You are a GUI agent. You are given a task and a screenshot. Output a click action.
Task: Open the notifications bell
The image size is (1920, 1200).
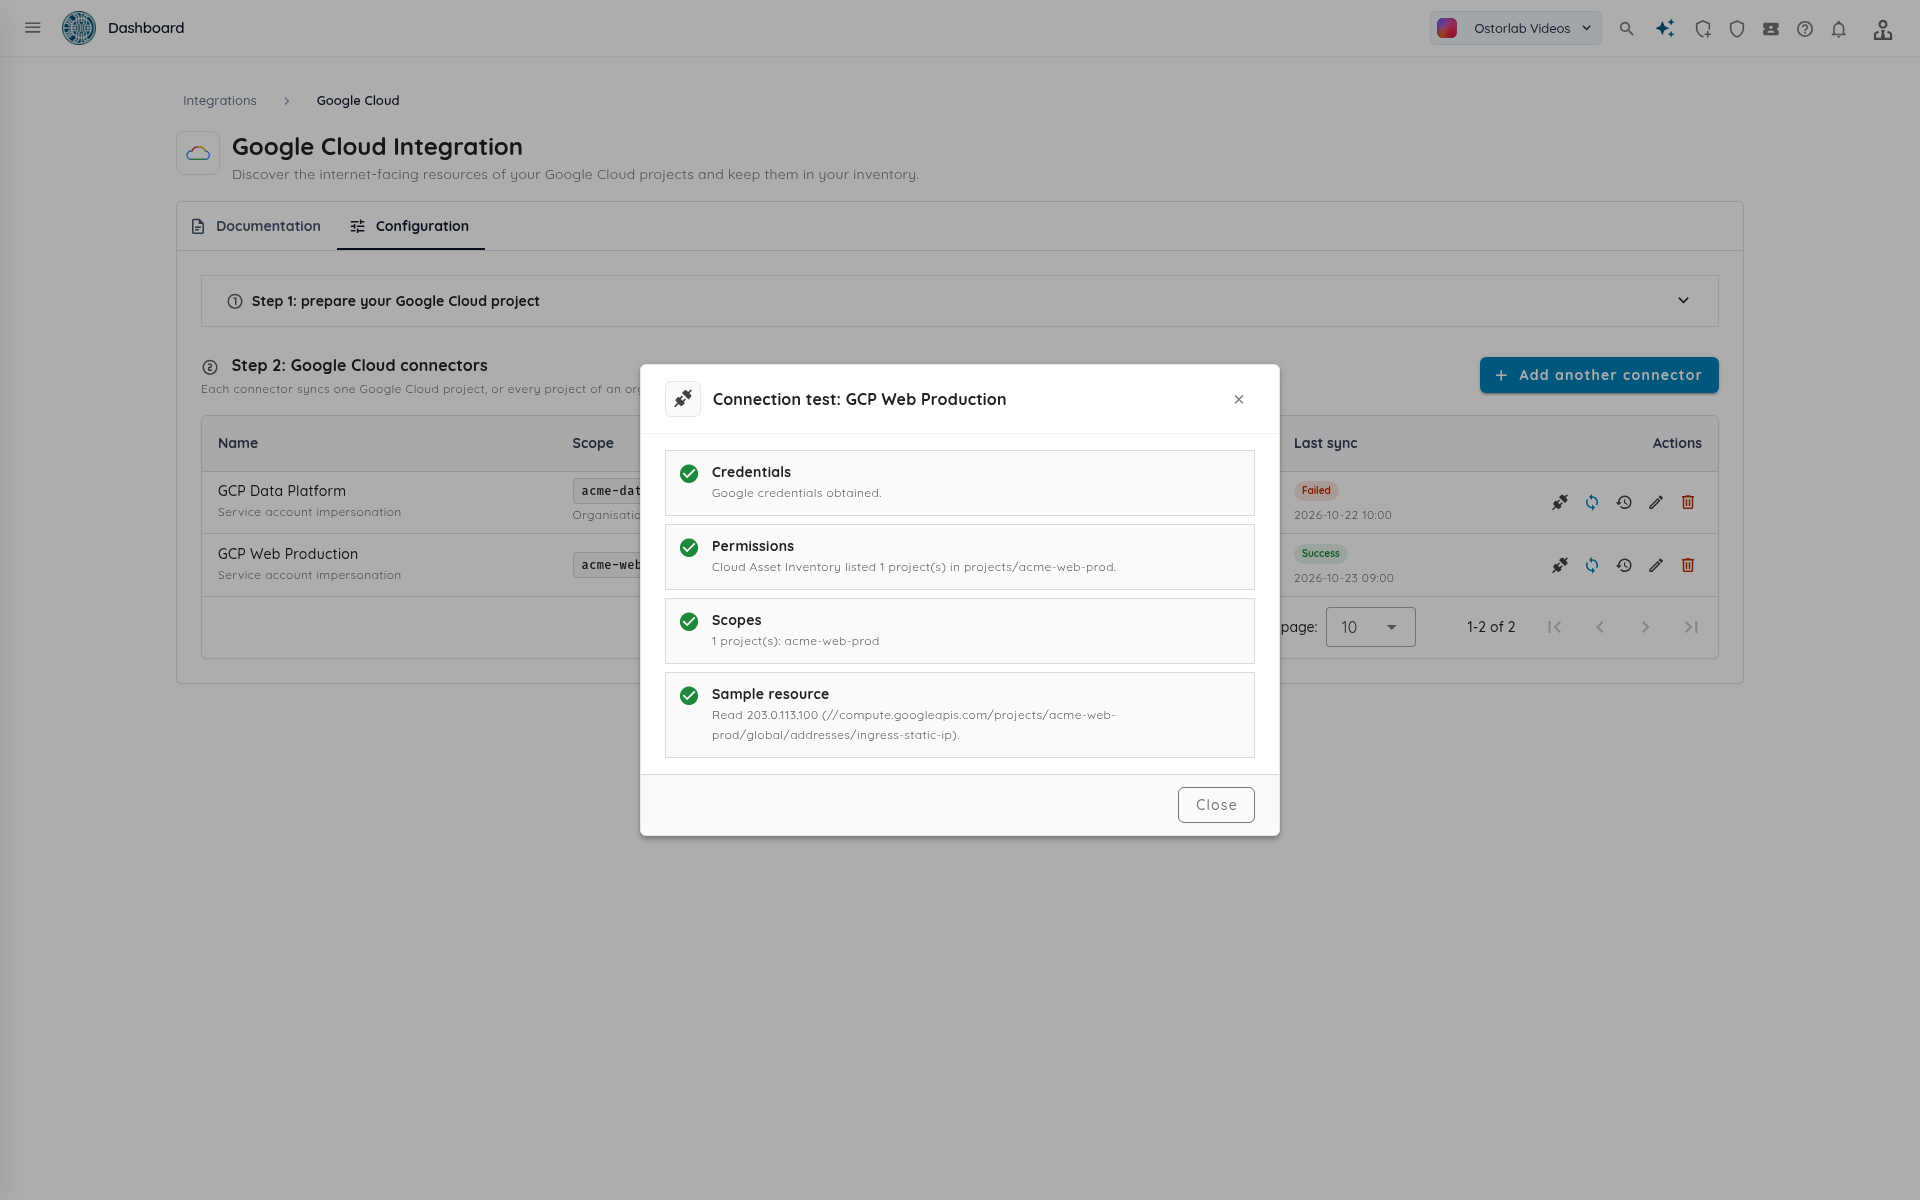coord(1839,29)
